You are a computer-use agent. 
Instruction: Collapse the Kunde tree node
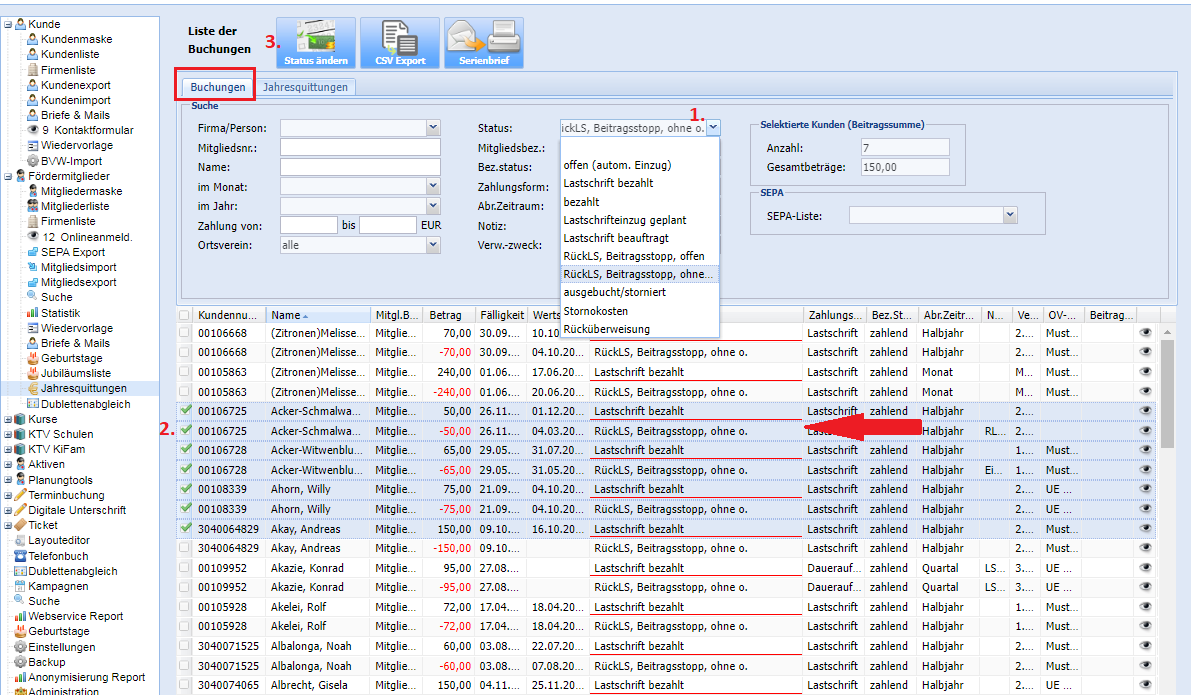coord(8,24)
